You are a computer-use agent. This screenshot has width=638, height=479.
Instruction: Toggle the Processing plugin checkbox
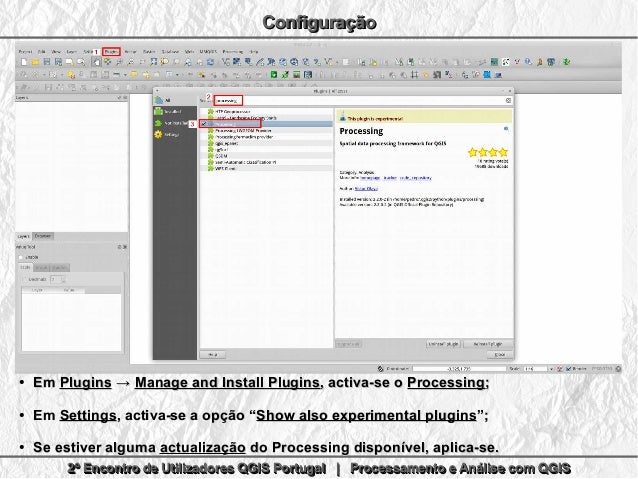pyautogui.click(x=203, y=124)
